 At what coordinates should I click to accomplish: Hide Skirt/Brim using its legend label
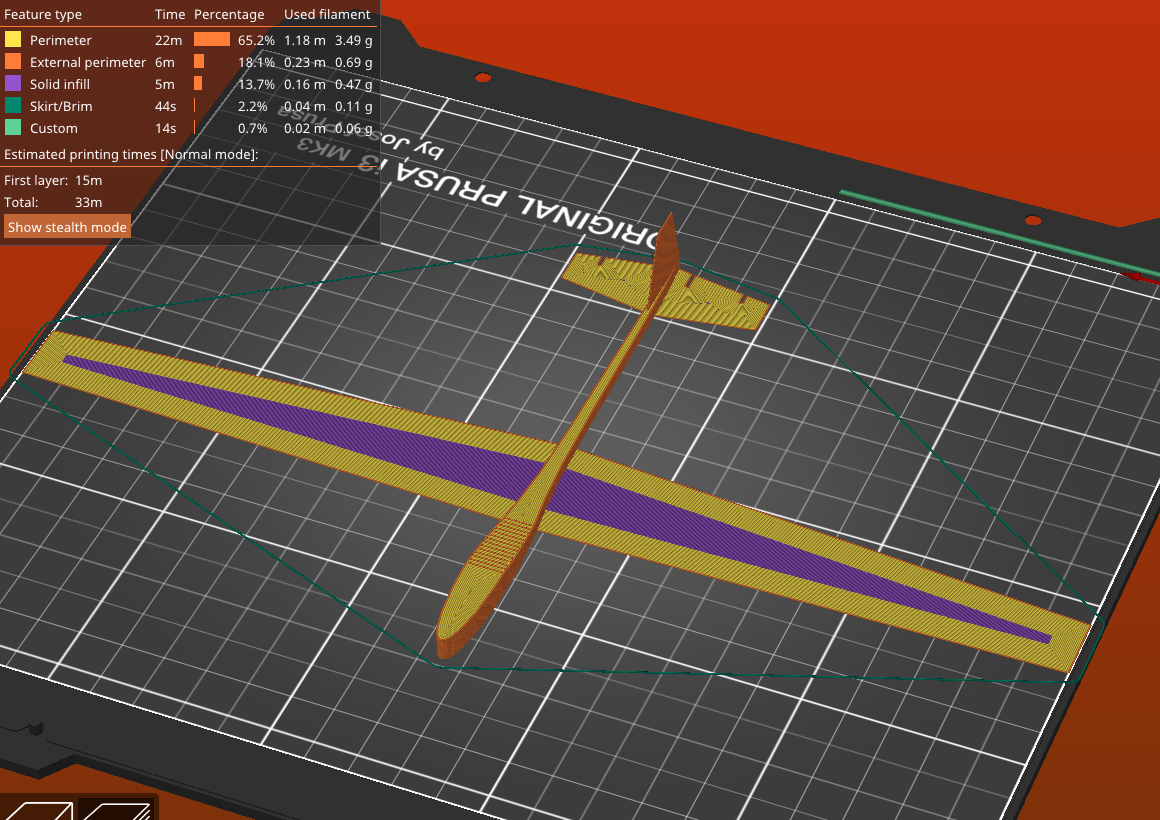(61, 106)
